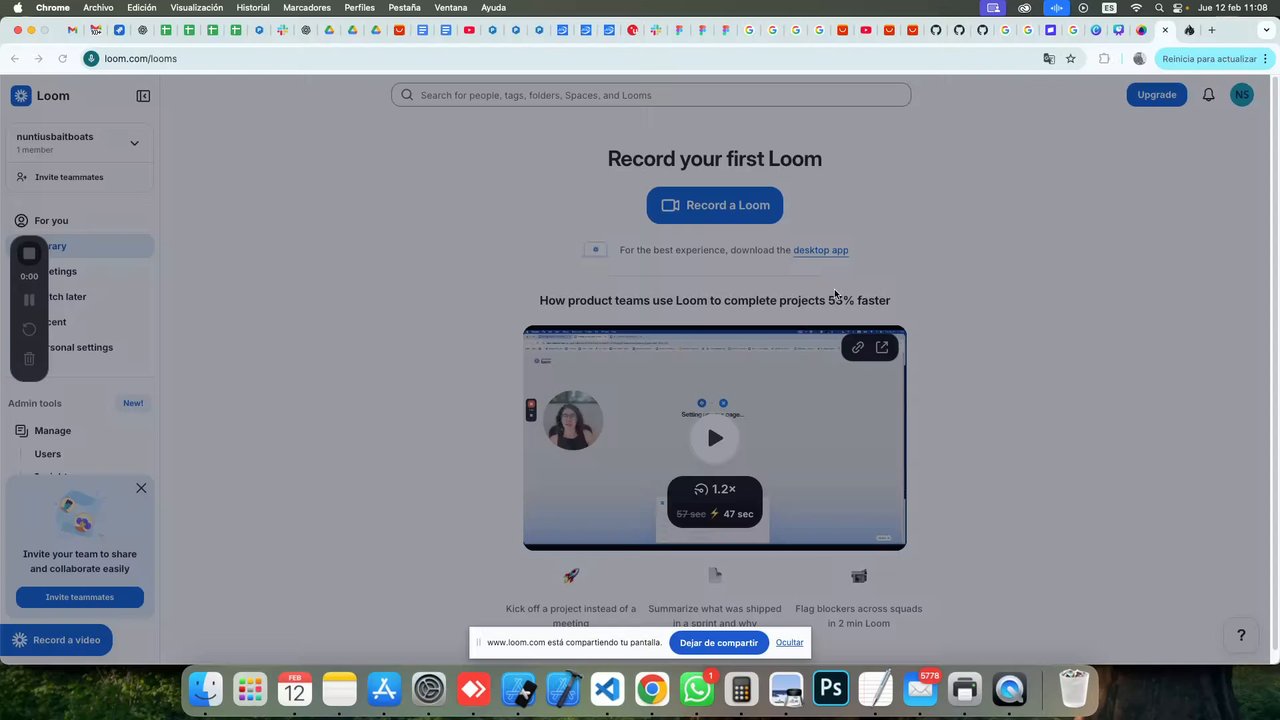Screen dimensions: 1280x720
Task: Click the Record a Loom button
Action: click(x=715, y=205)
